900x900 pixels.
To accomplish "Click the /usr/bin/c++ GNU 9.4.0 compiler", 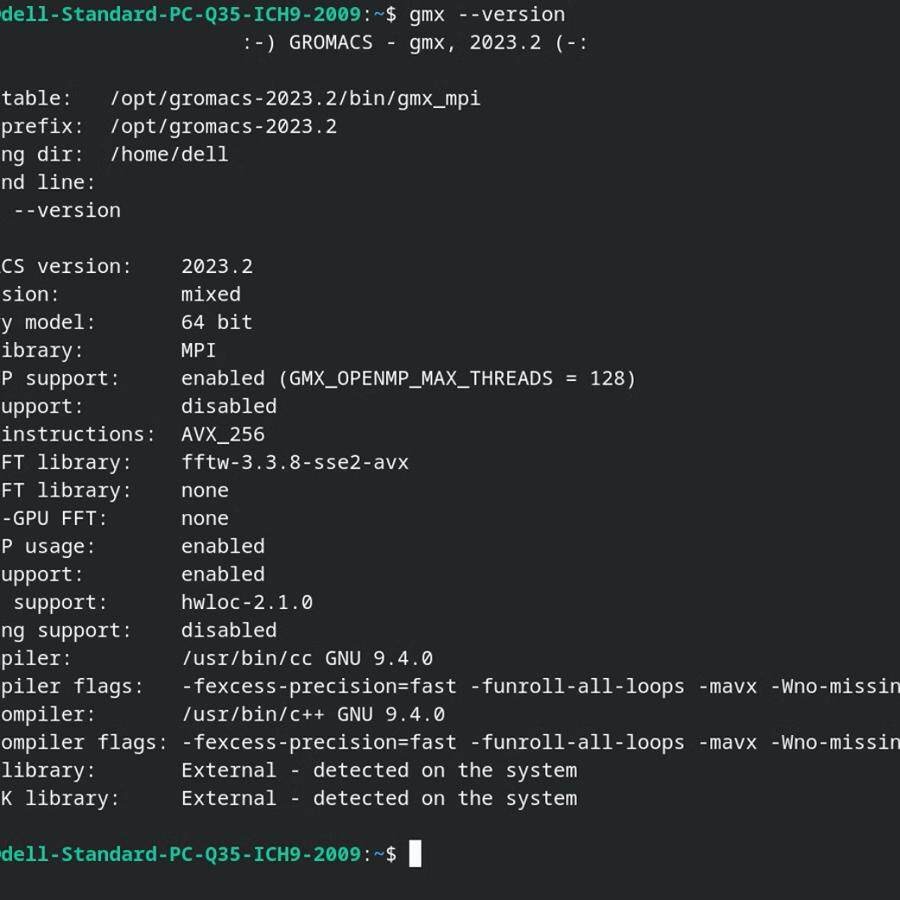I will [x=312, y=714].
